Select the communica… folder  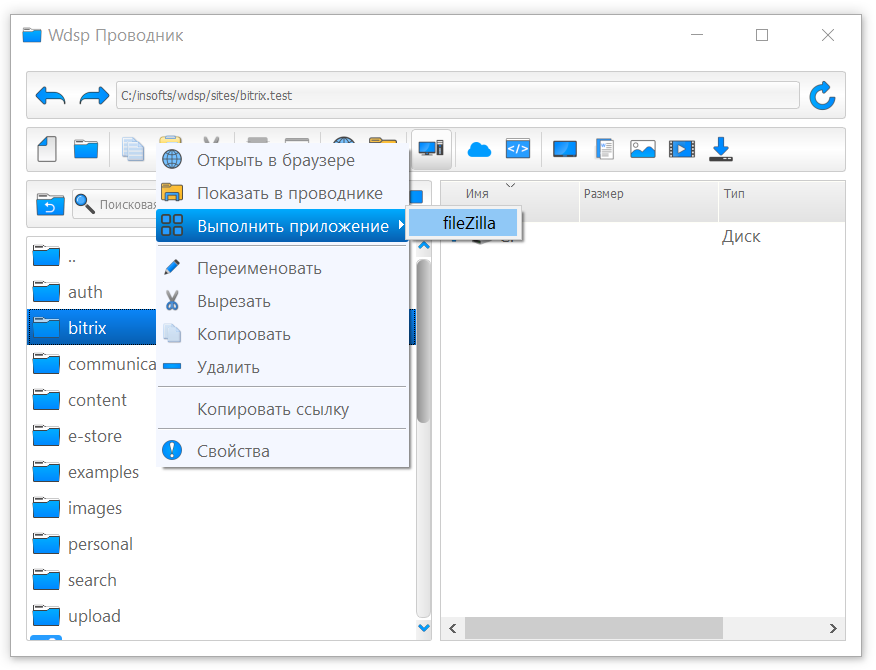click(92, 364)
